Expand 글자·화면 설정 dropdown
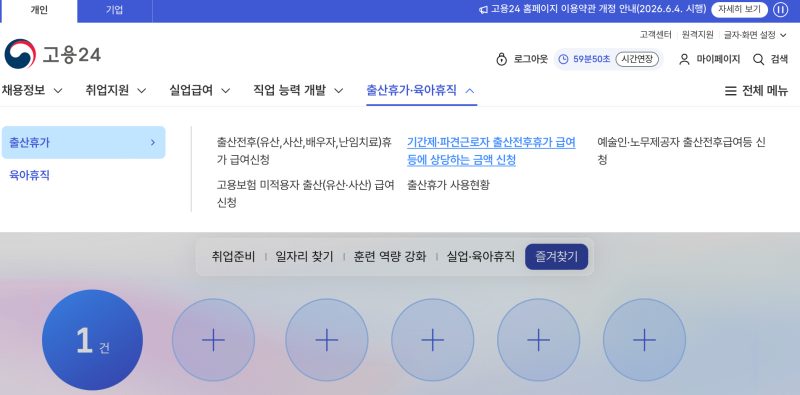 pyautogui.click(x=755, y=35)
